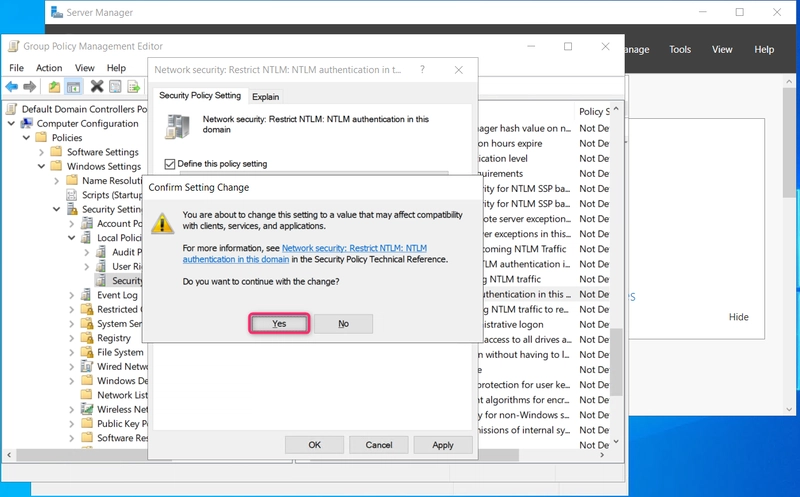The height and width of the screenshot is (497, 800).
Task: Click the Scripts (Startup) icon
Action: tap(72, 195)
